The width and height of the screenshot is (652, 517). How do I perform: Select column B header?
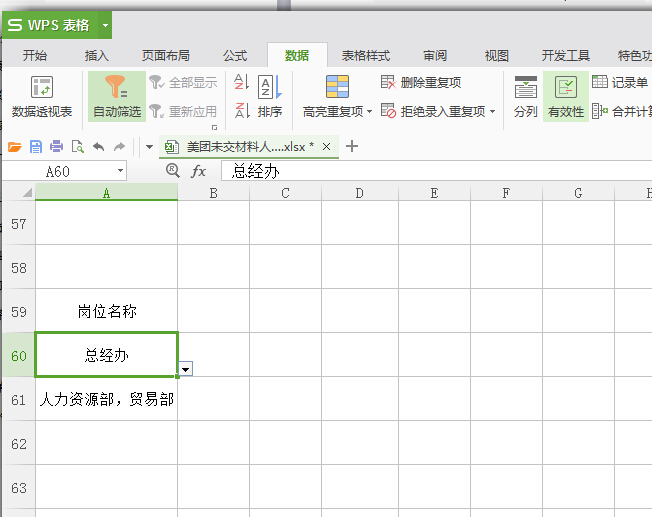[x=213, y=193]
